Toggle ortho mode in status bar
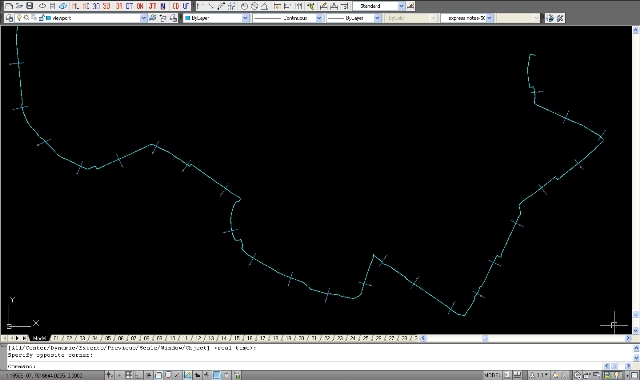 point(139,375)
